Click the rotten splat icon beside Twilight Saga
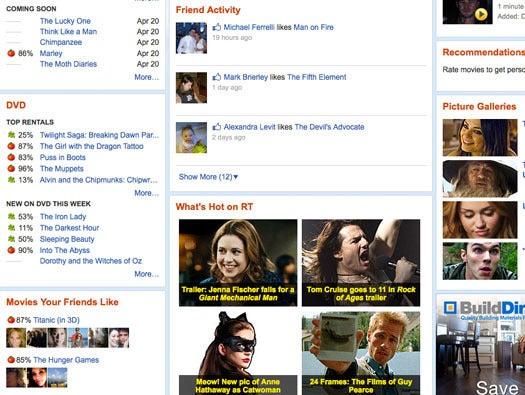 (11, 135)
